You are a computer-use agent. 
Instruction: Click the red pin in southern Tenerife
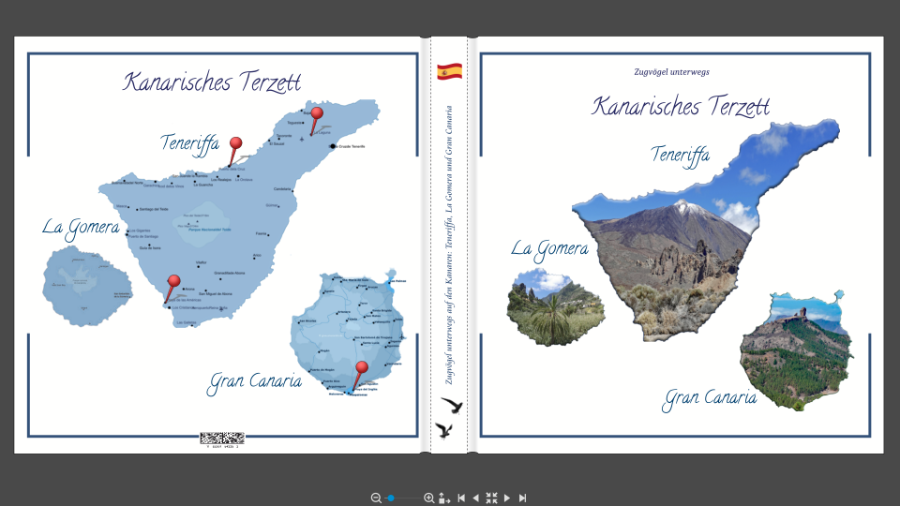(x=172, y=289)
